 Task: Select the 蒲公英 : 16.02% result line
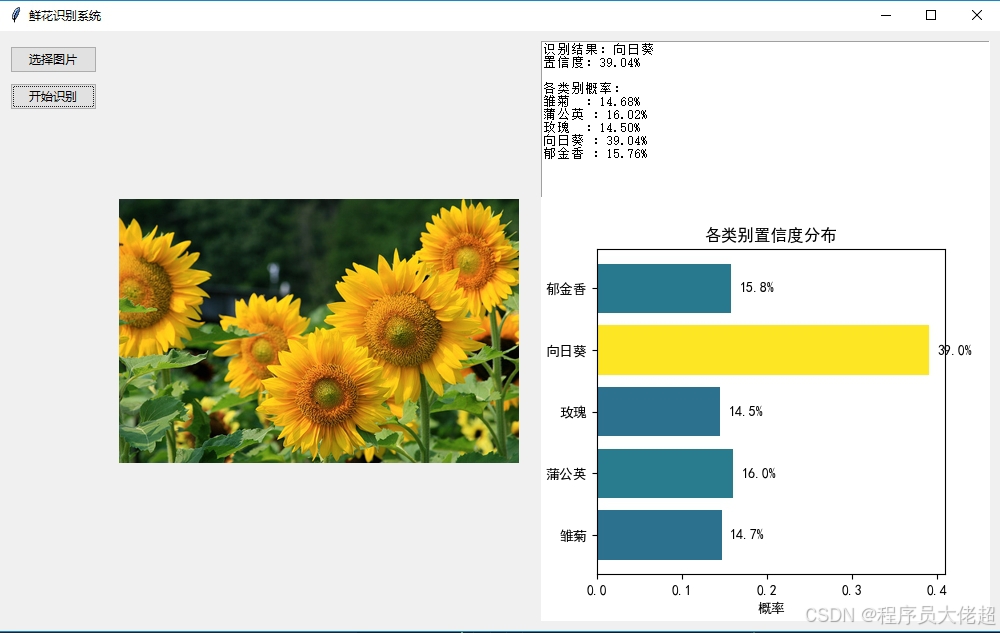[595, 115]
